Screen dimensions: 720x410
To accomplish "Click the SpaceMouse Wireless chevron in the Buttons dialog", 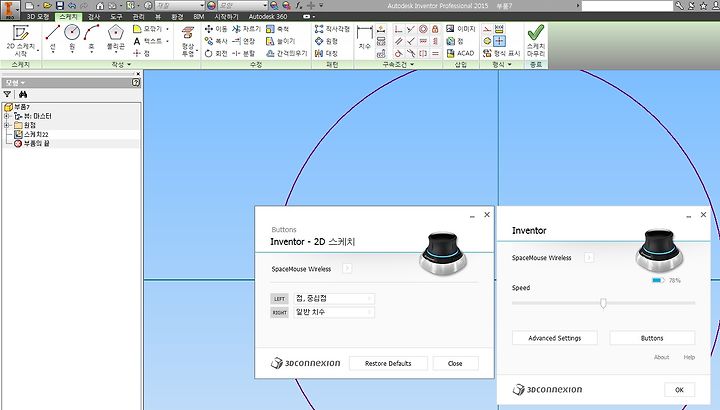I will point(347,268).
